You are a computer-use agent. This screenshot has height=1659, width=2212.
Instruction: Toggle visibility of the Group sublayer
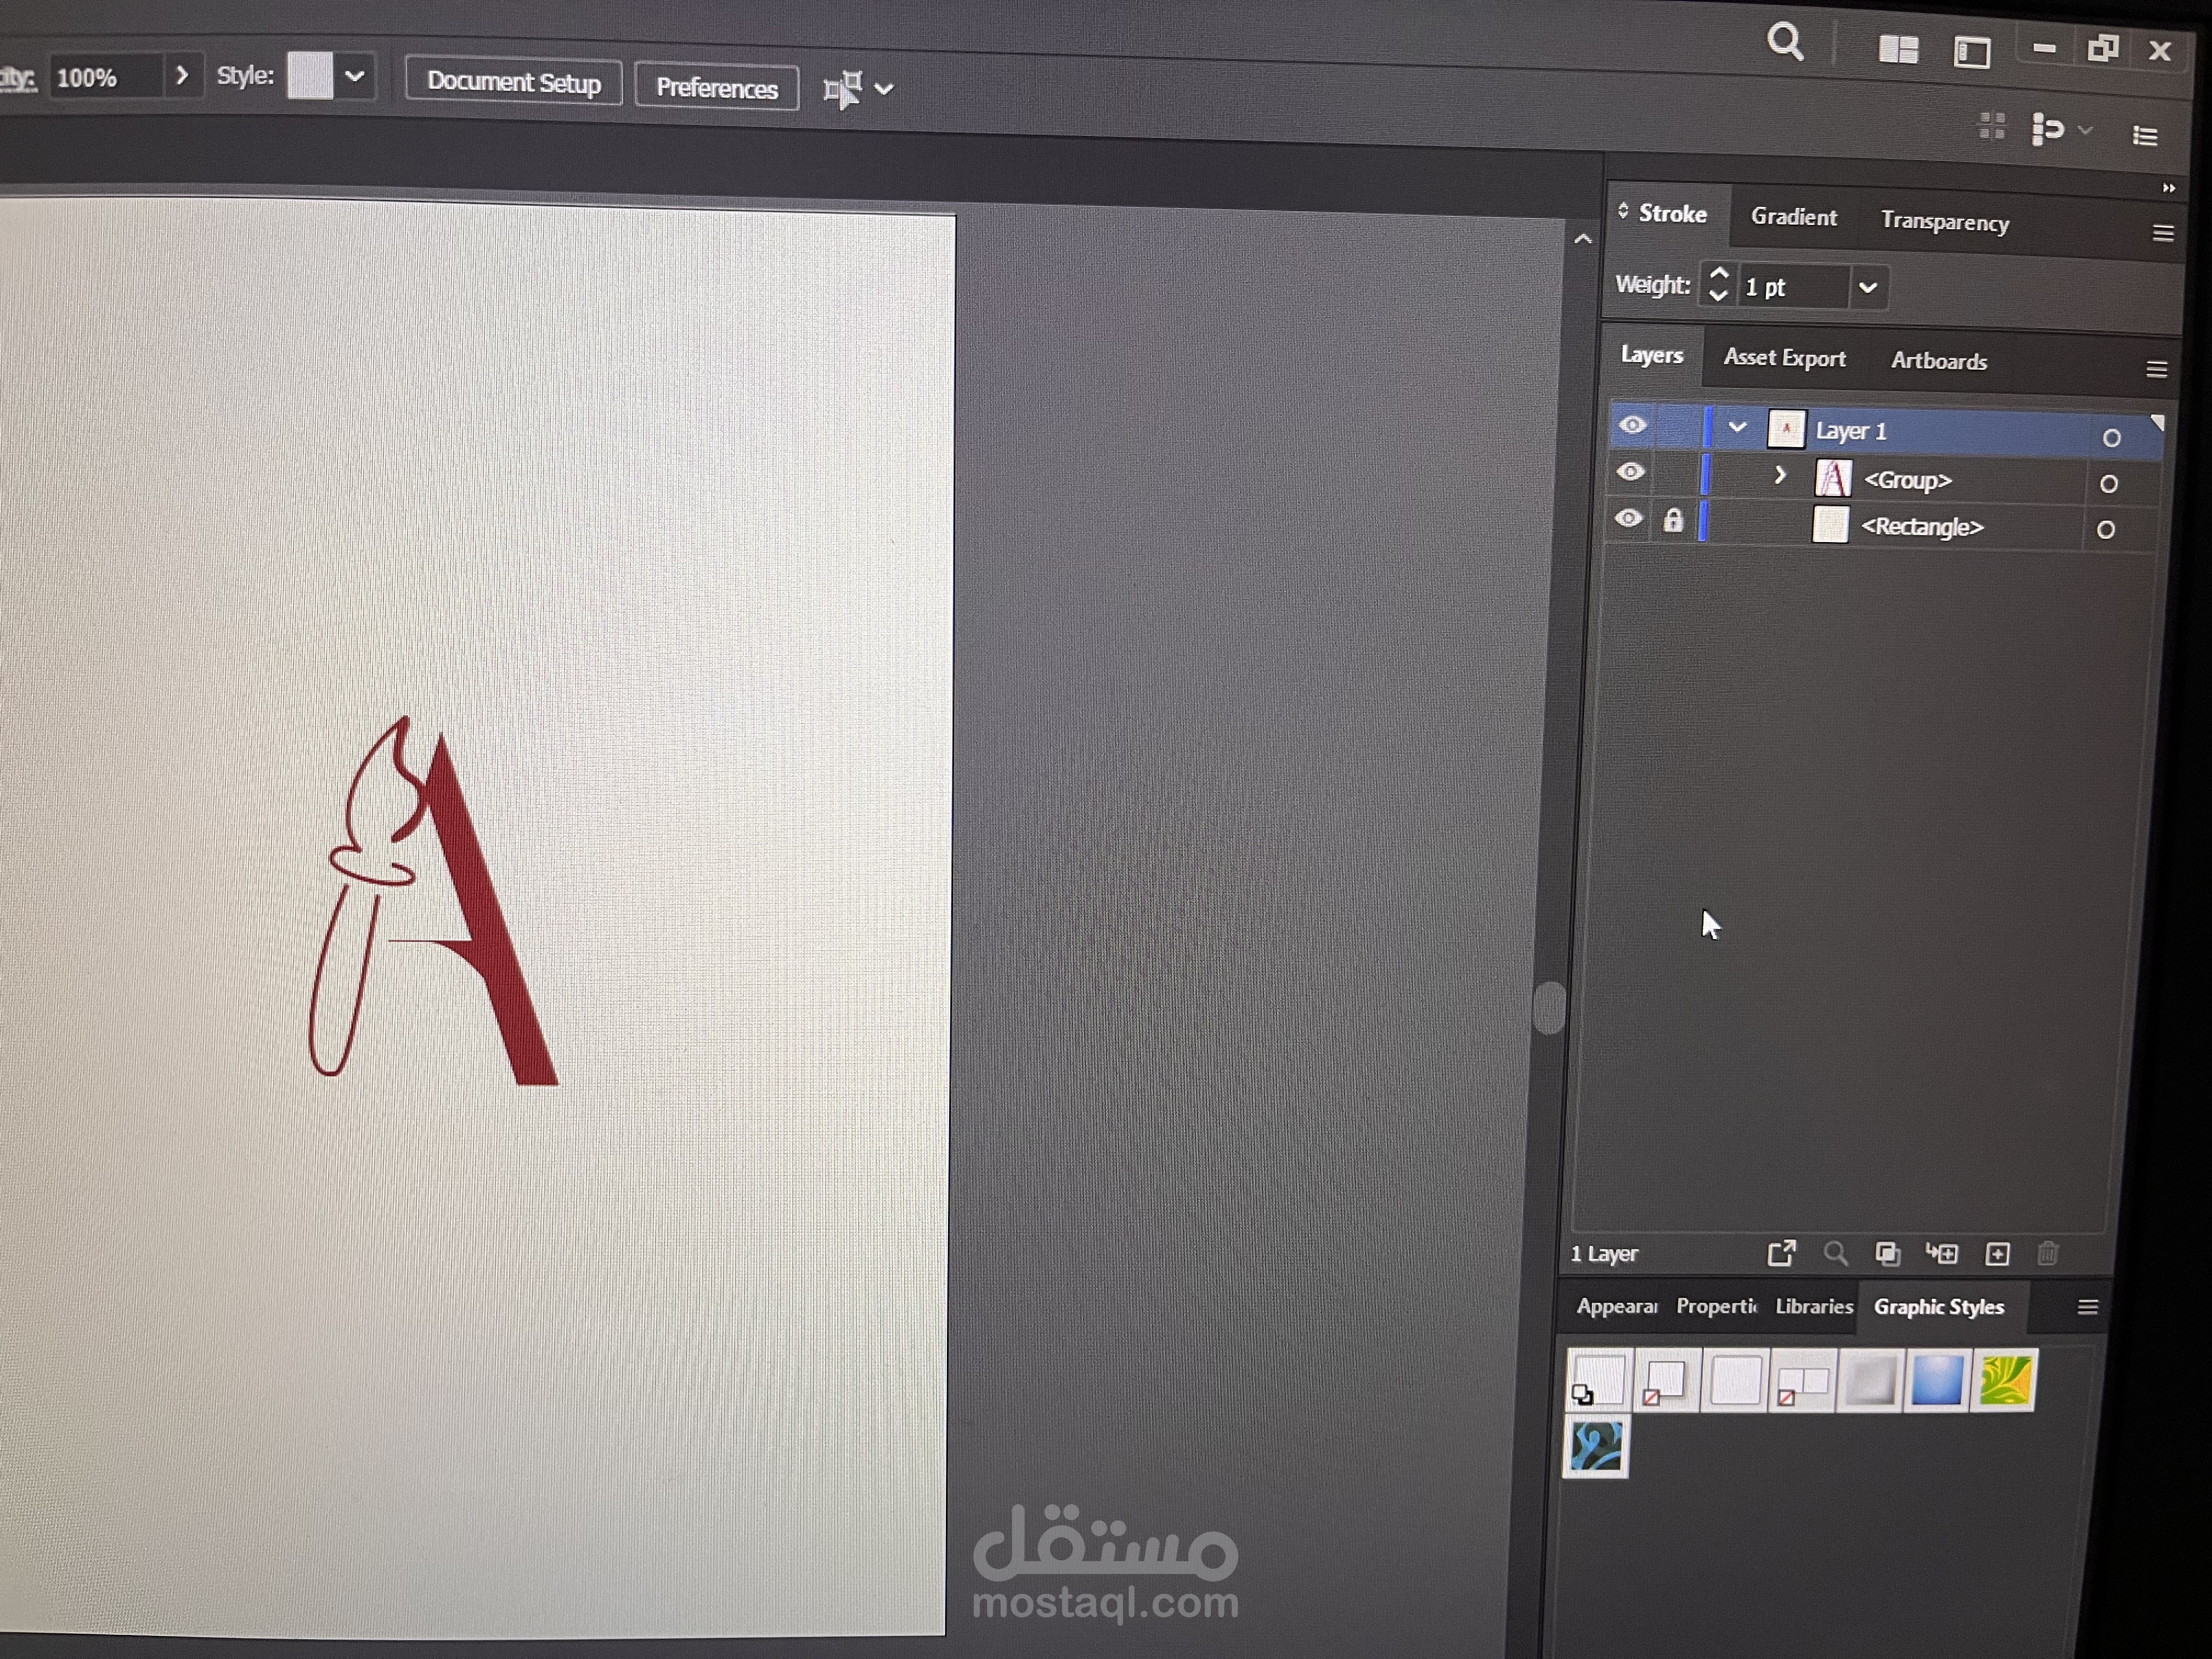[x=1630, y=472]
